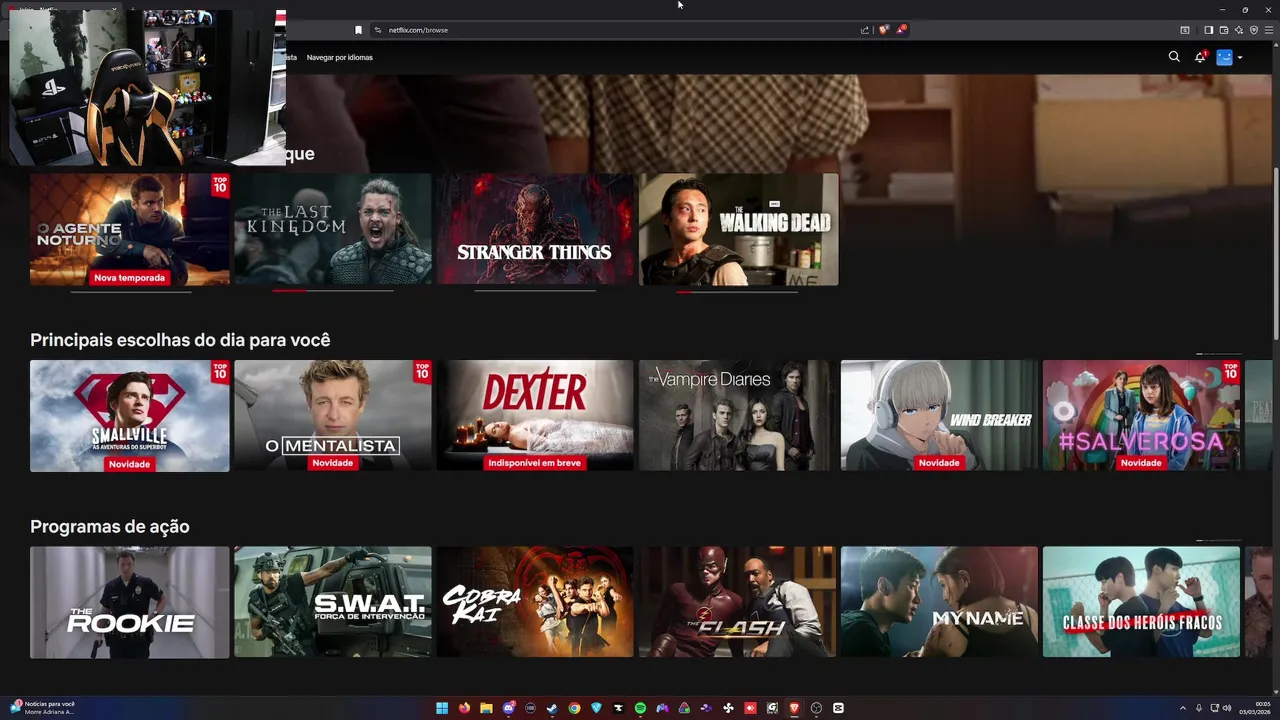Open Spotify from the taskbar
The image size is (1280, 720).
point(640,708)
